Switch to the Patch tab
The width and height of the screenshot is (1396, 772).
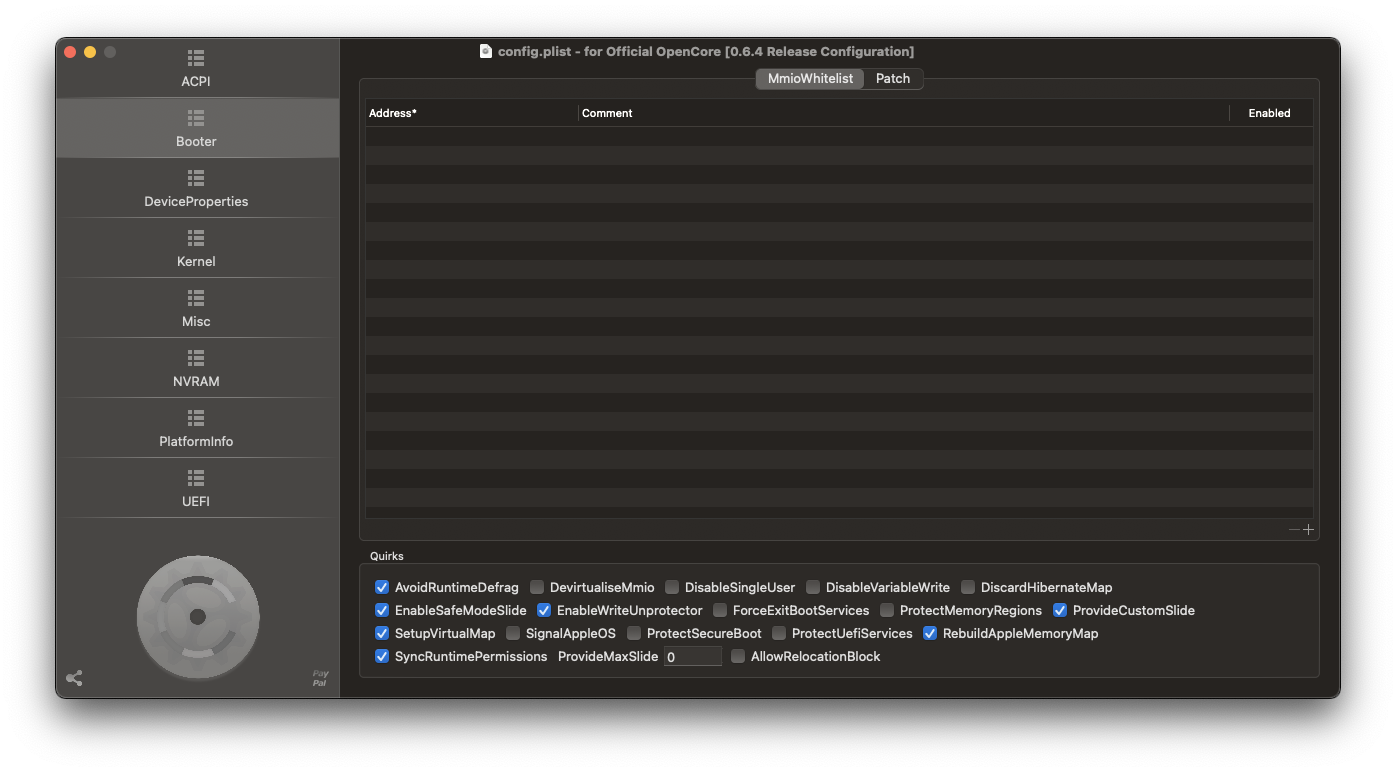click(x=892, y=78)
